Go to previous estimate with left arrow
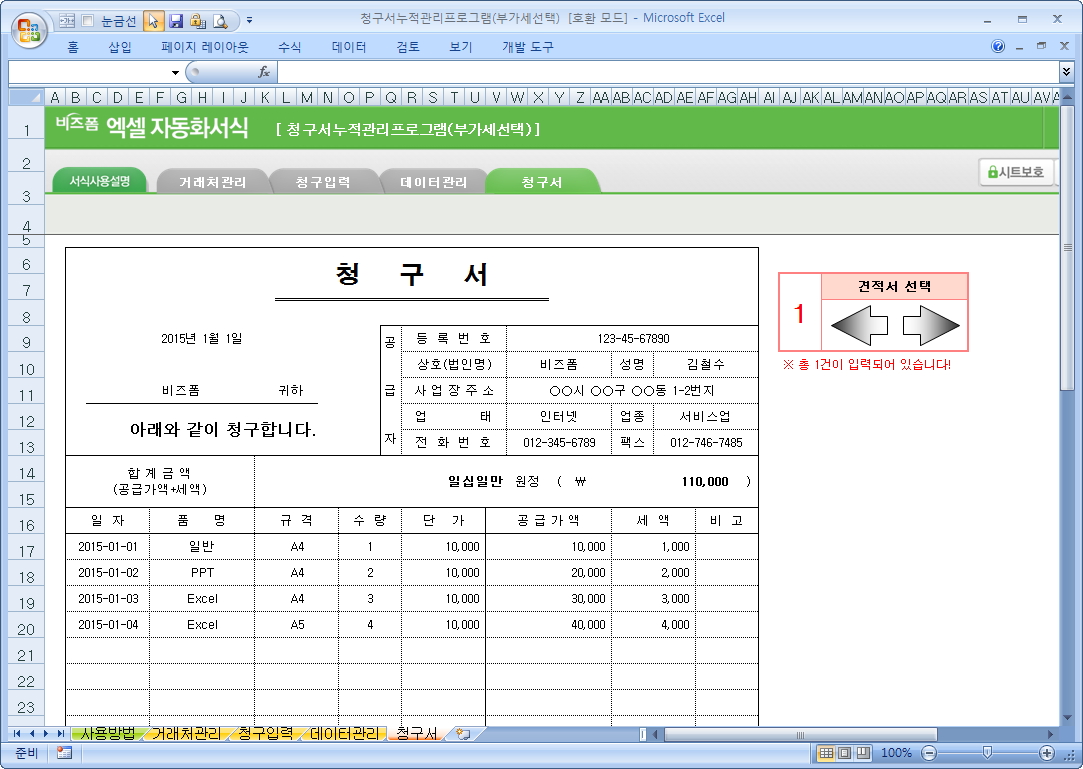The image size is (1083, 769). pos(859,326)
